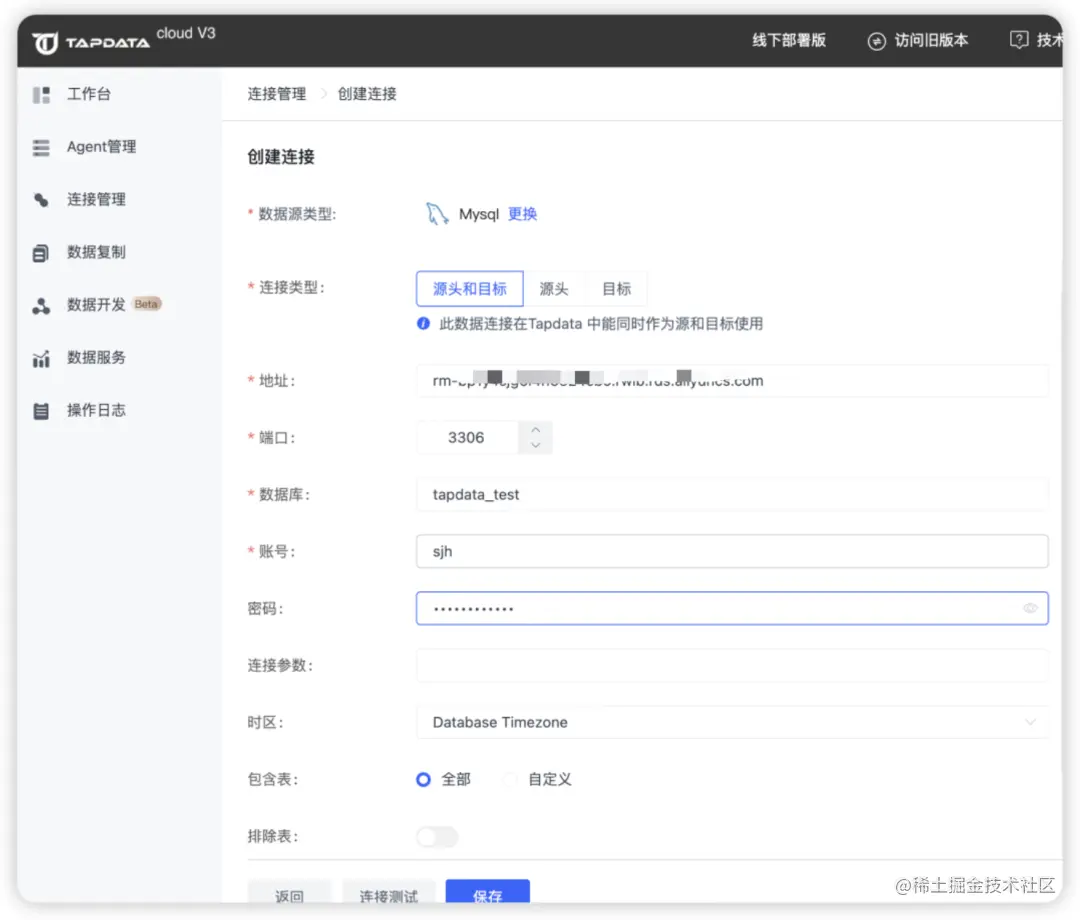1080x920 pixels.
Task: Click the 返回 button
Action: (289, 893)
